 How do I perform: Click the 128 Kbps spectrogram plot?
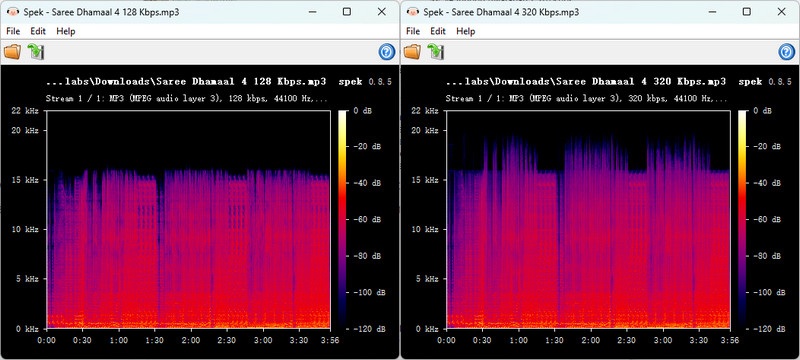[x=188, y=219]
